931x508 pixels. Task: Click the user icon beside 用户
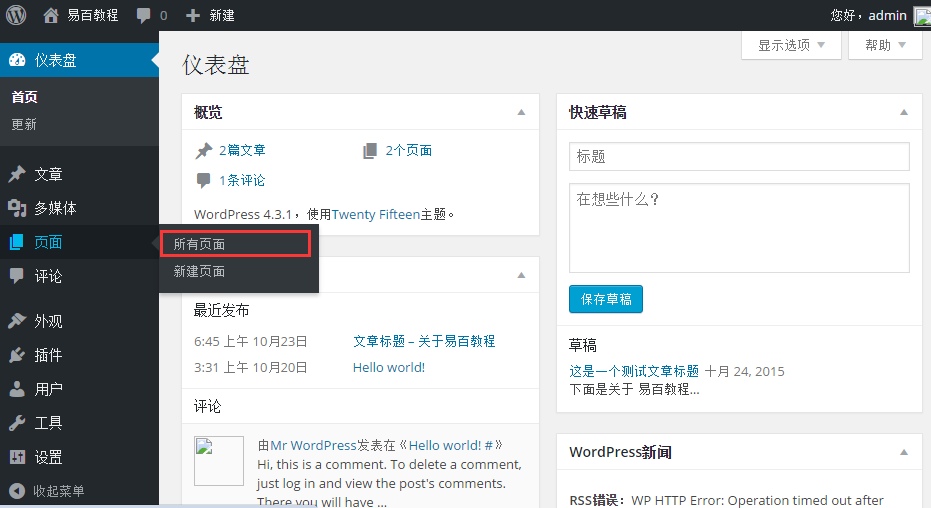tap(17, 389)
